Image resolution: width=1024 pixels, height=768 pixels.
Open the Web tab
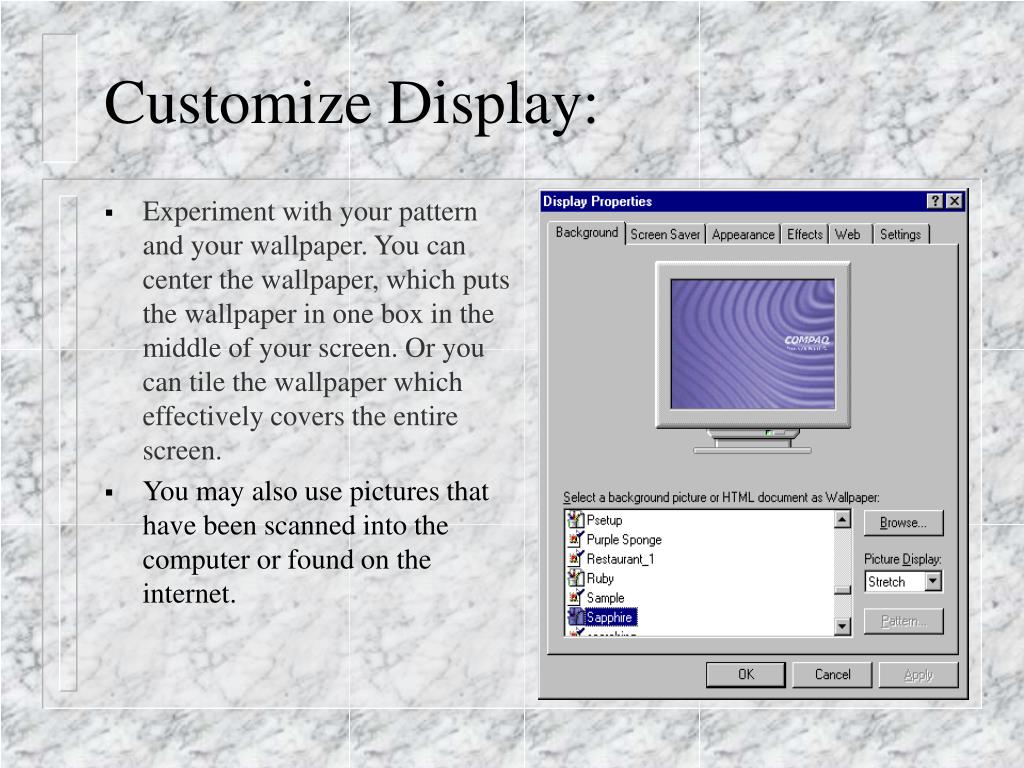click(x=848, y=234)
